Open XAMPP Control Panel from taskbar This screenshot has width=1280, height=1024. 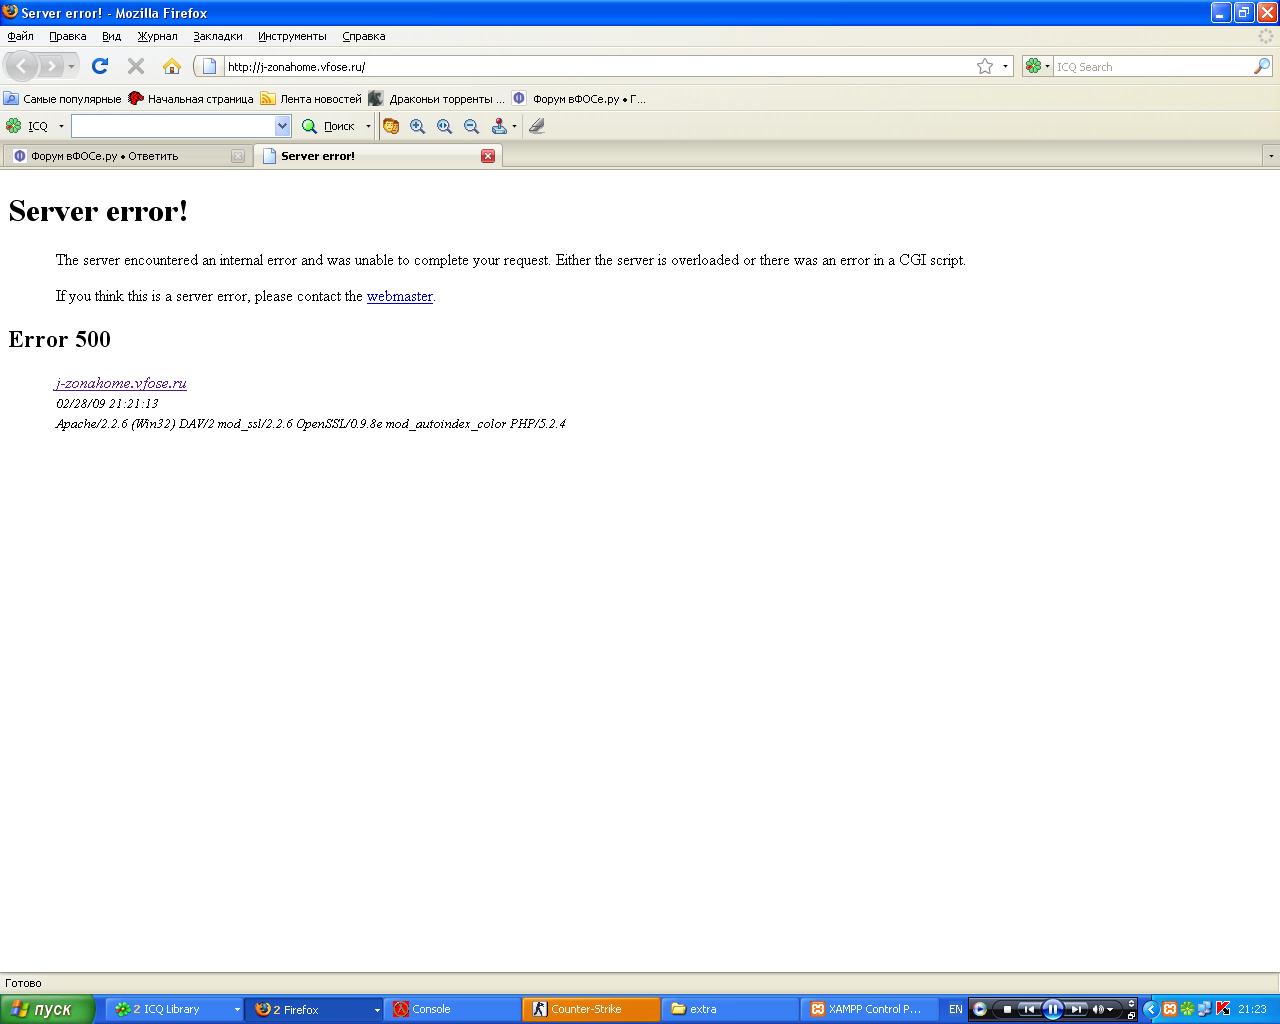868,1009
